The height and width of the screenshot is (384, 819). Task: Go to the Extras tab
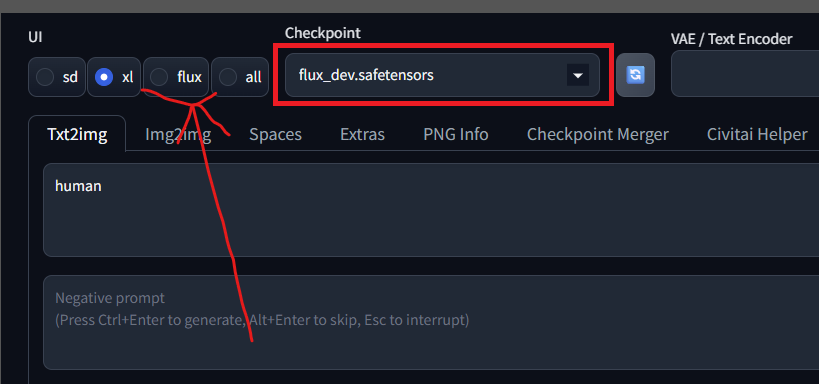coord(362,134)
